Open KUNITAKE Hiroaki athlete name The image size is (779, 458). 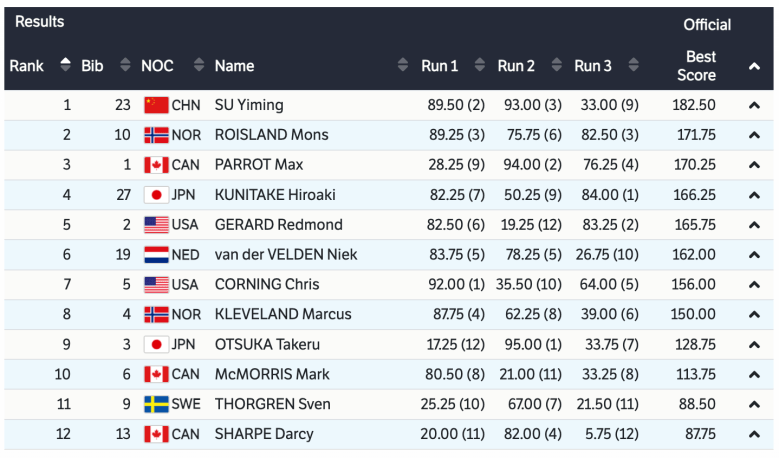277,195
